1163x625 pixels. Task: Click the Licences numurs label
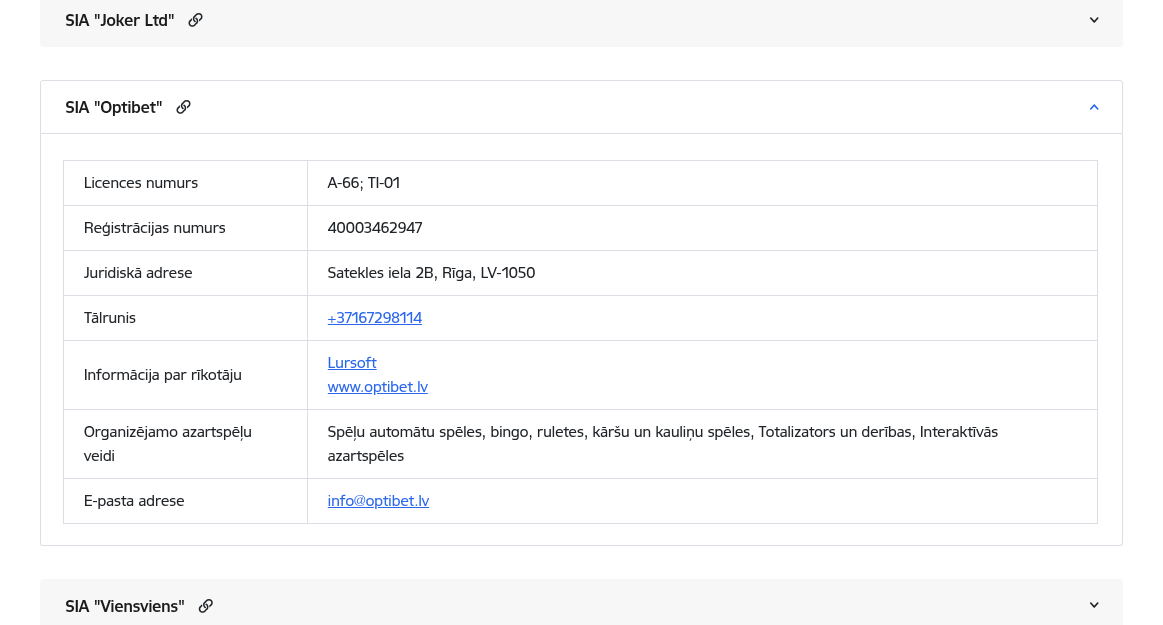coord(141,182)
